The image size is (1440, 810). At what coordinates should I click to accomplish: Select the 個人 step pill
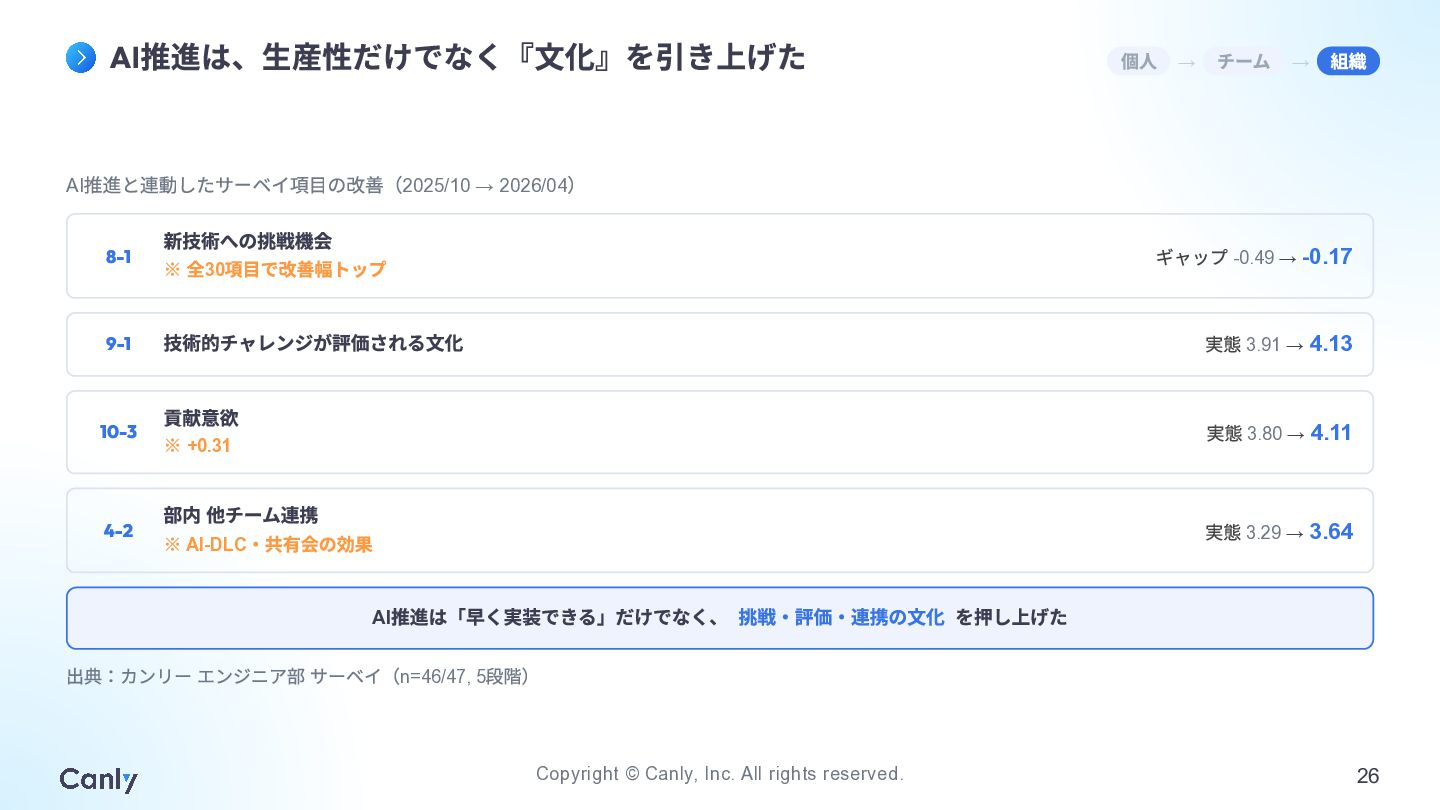coord(1138,61)
